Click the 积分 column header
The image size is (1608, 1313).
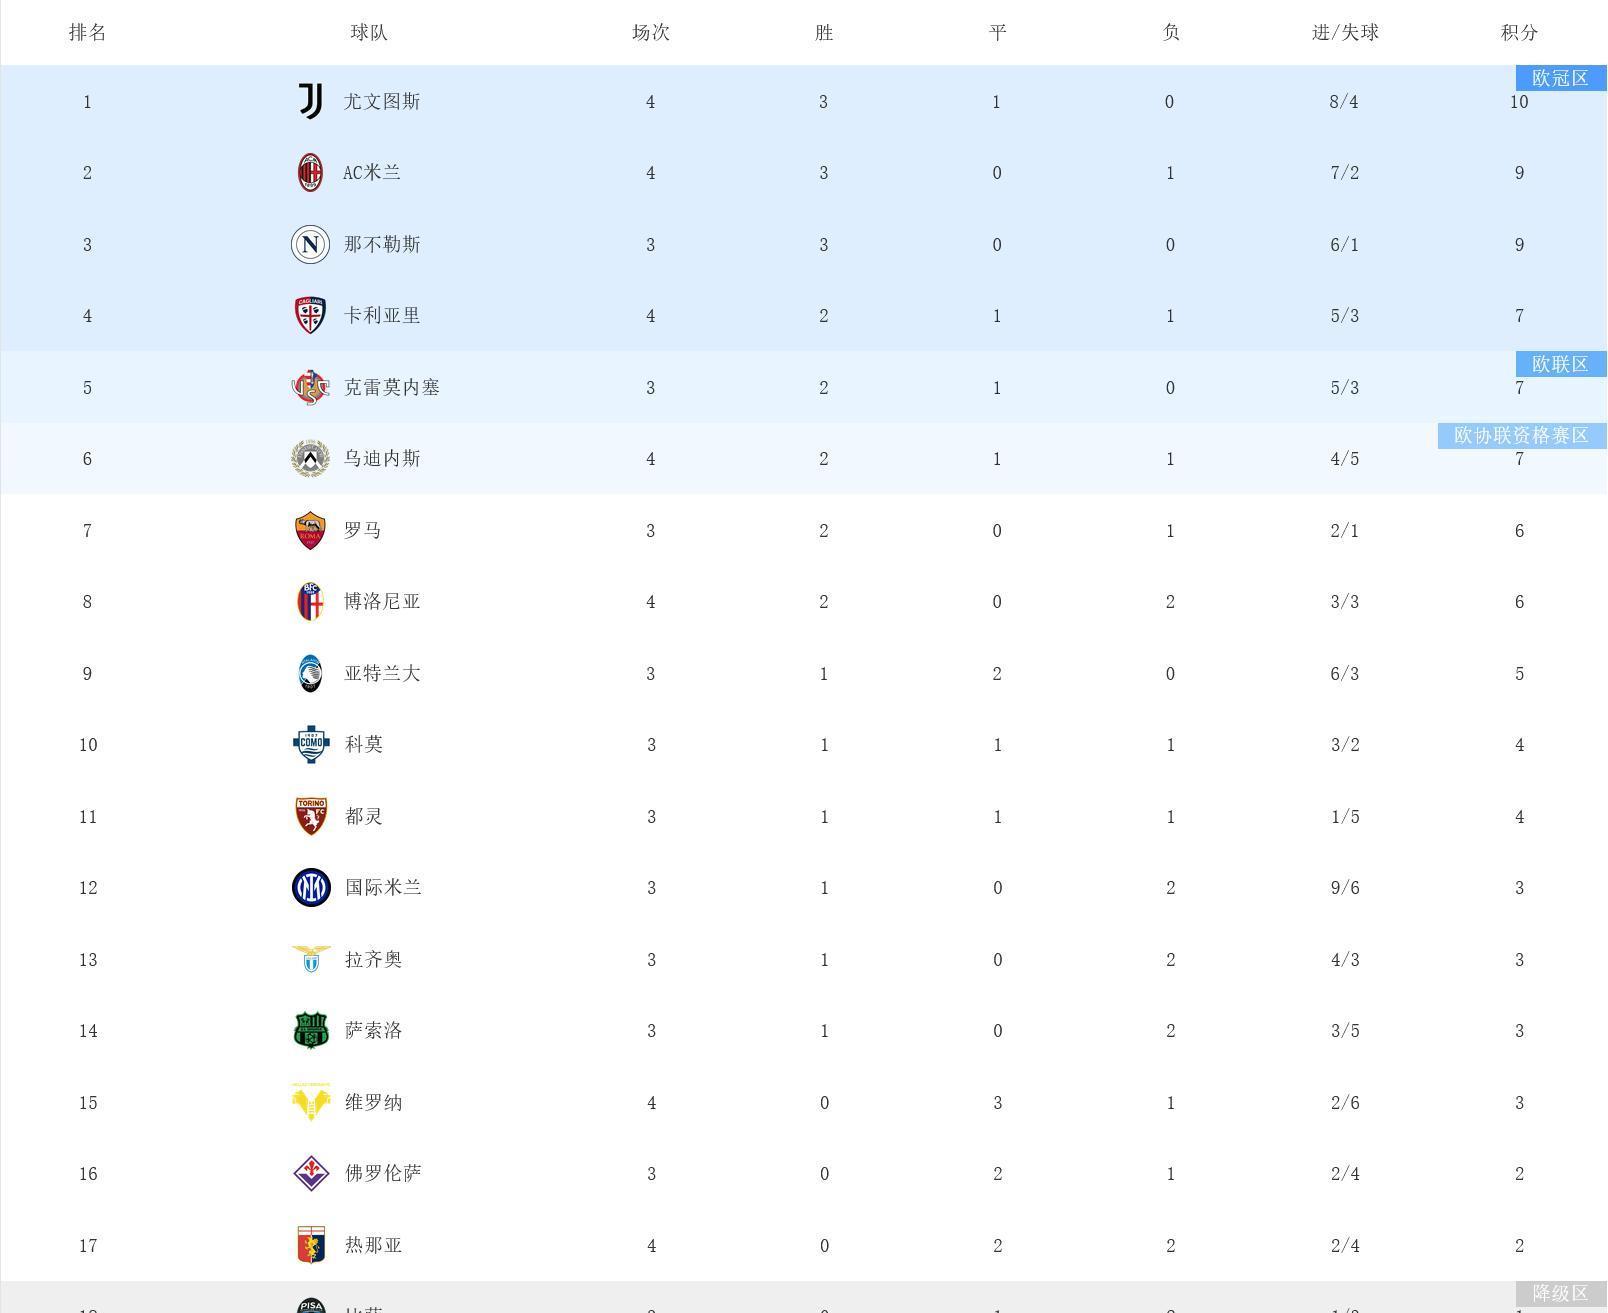pos(1519,33)
